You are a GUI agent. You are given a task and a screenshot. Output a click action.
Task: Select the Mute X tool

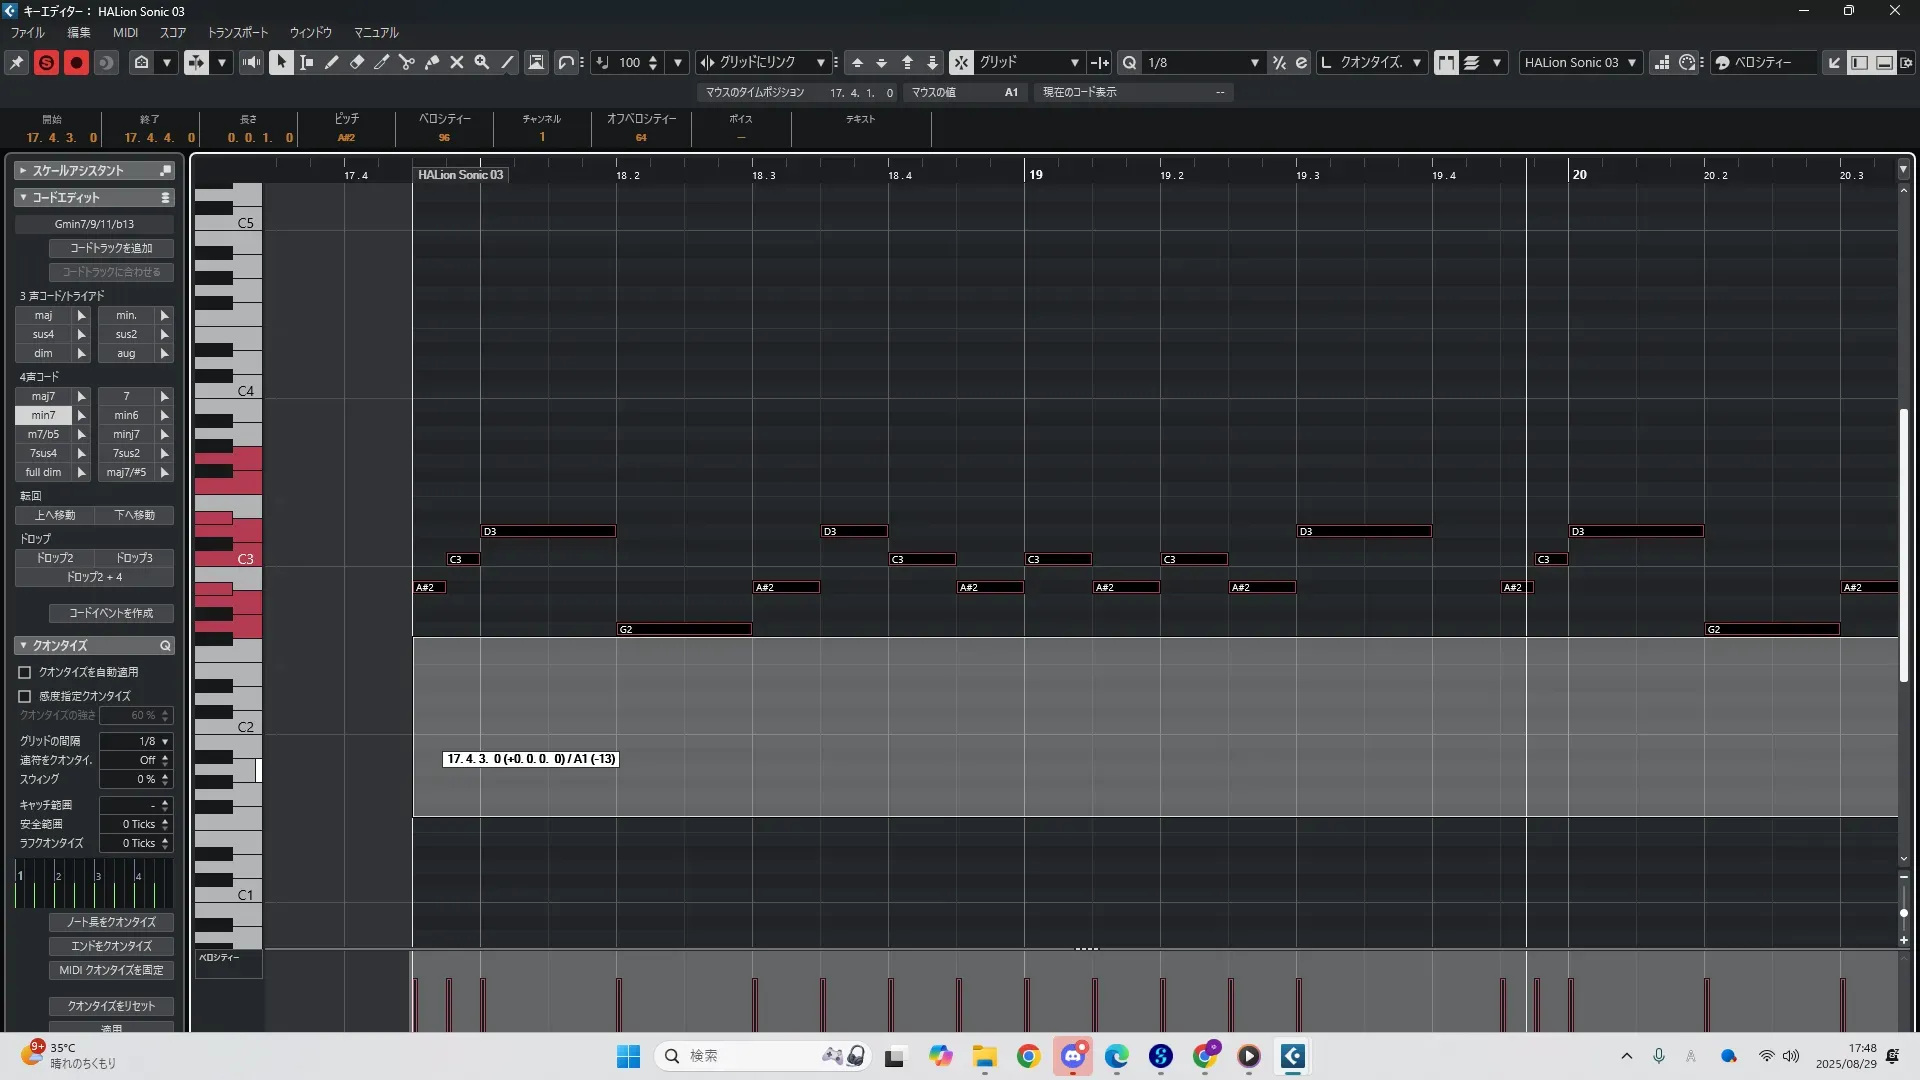click(457, 62)
